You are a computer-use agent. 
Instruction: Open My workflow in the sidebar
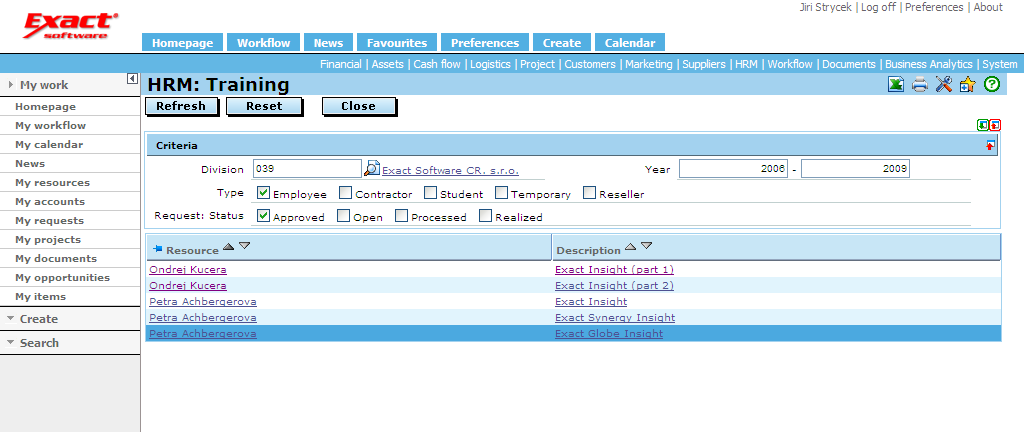[x=51, y=125]
